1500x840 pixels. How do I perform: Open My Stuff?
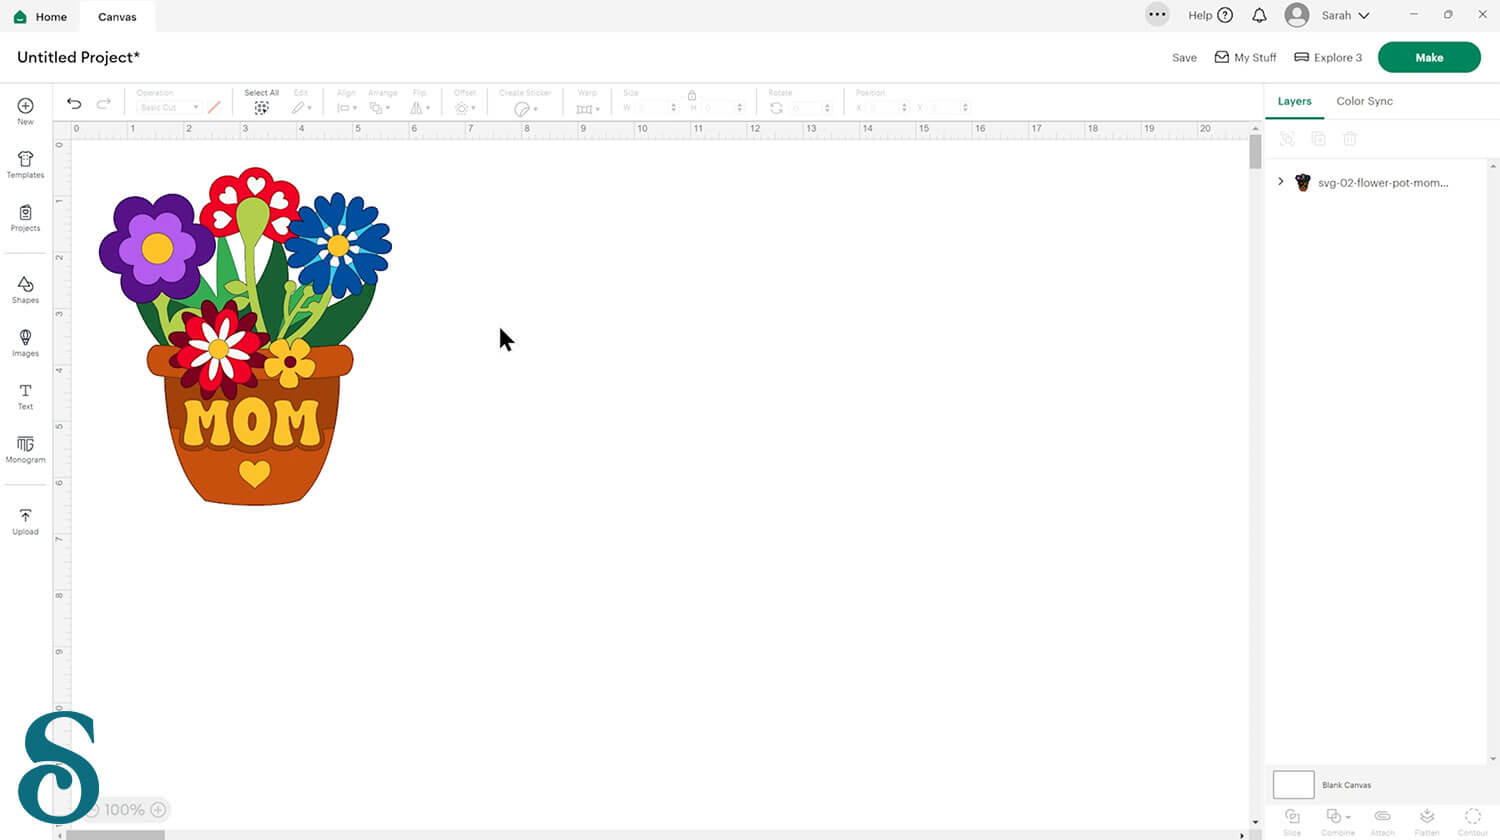coord(1245,58)
